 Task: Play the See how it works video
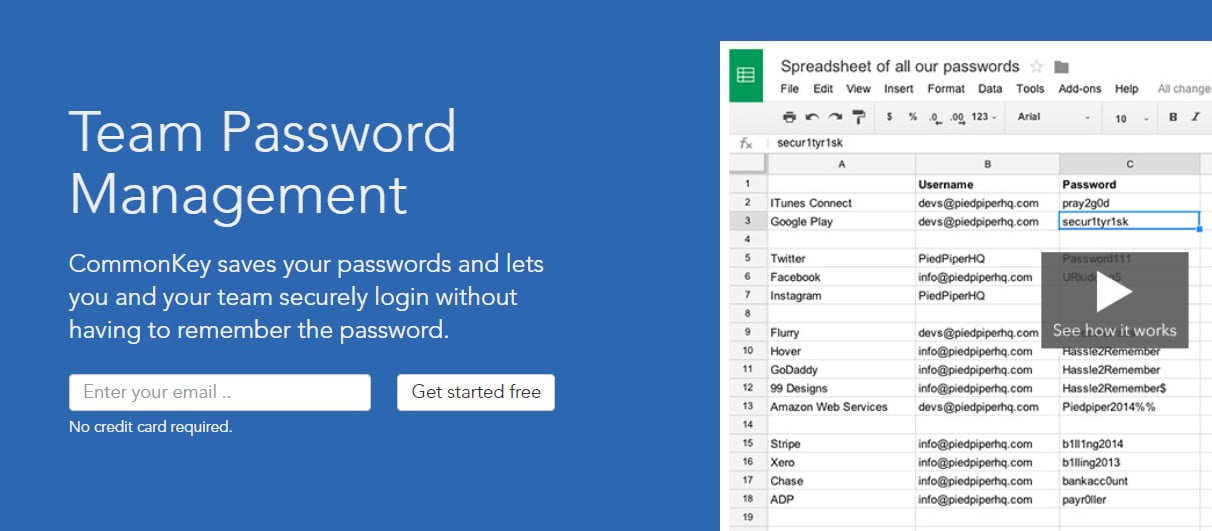tap(1114, 299)
